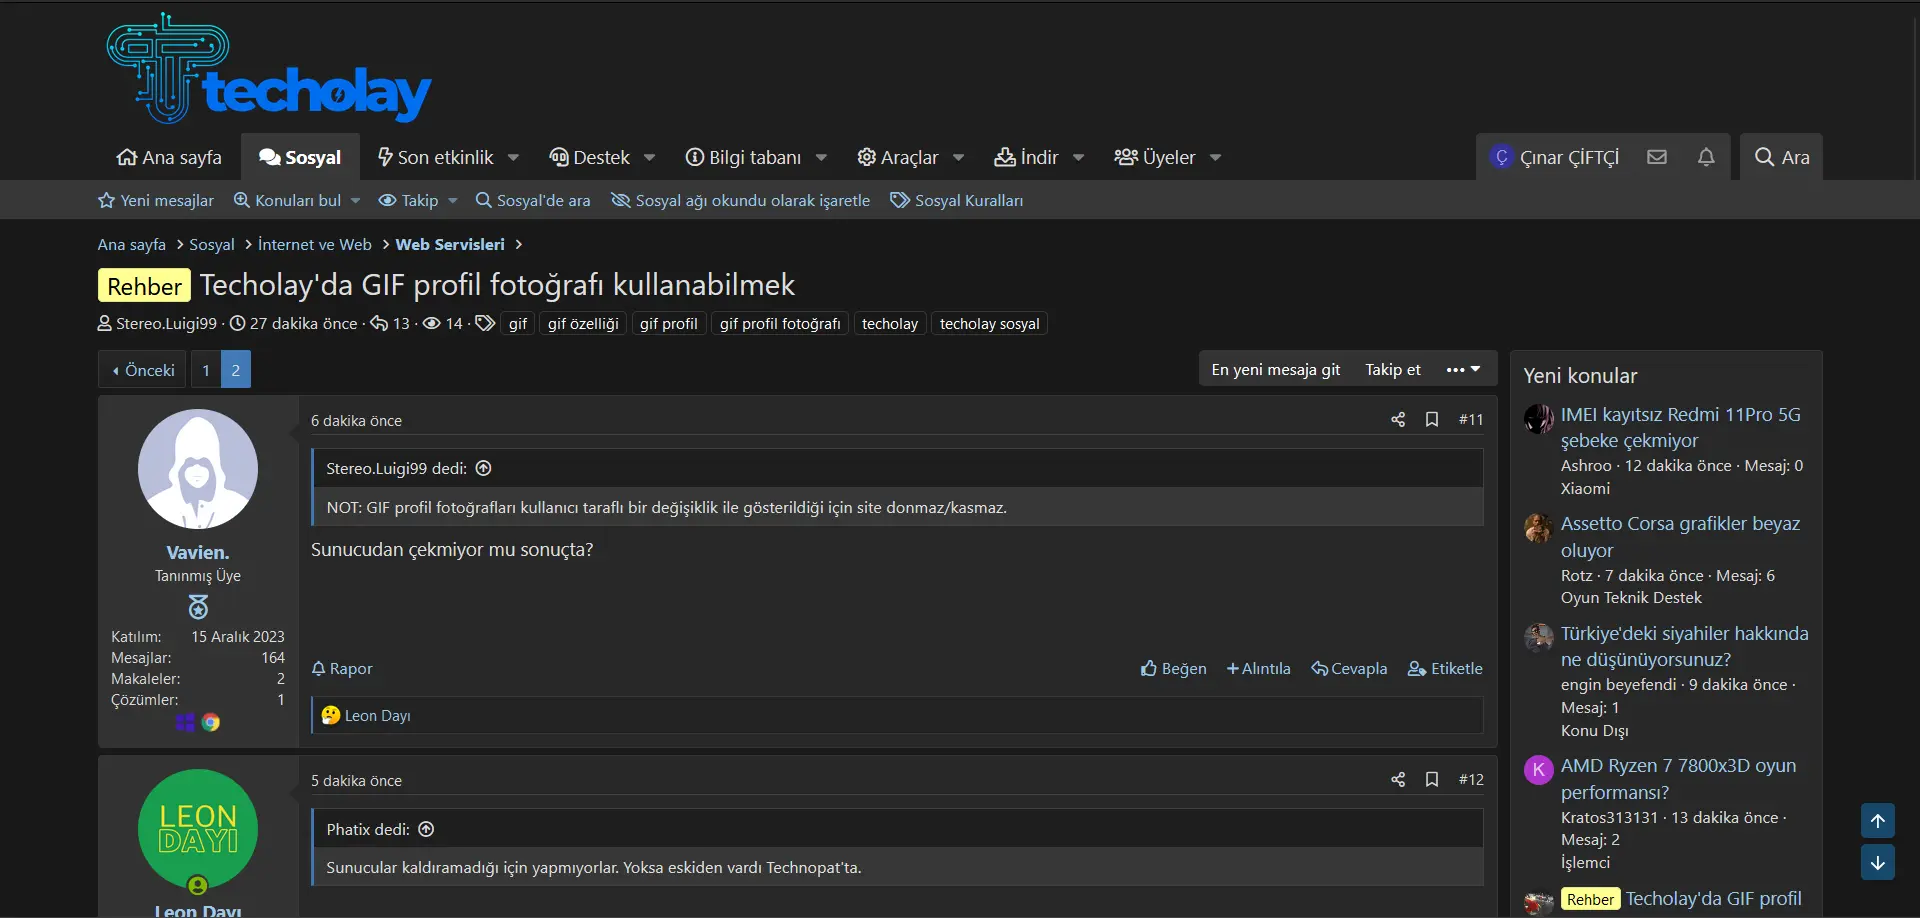Click Vavien's medal badge icon

click(x=198, y=607)
